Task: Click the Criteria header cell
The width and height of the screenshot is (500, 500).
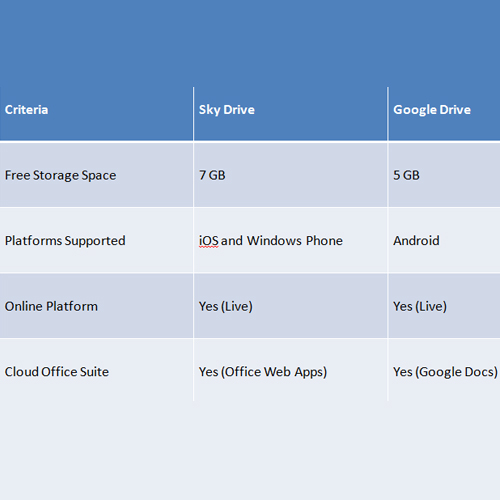Action: click(96, 114)
